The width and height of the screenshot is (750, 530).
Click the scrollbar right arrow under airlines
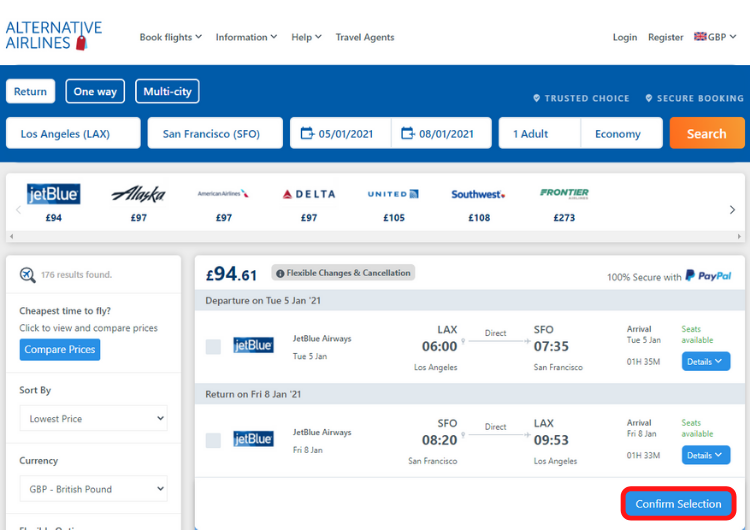pos(739,236)
